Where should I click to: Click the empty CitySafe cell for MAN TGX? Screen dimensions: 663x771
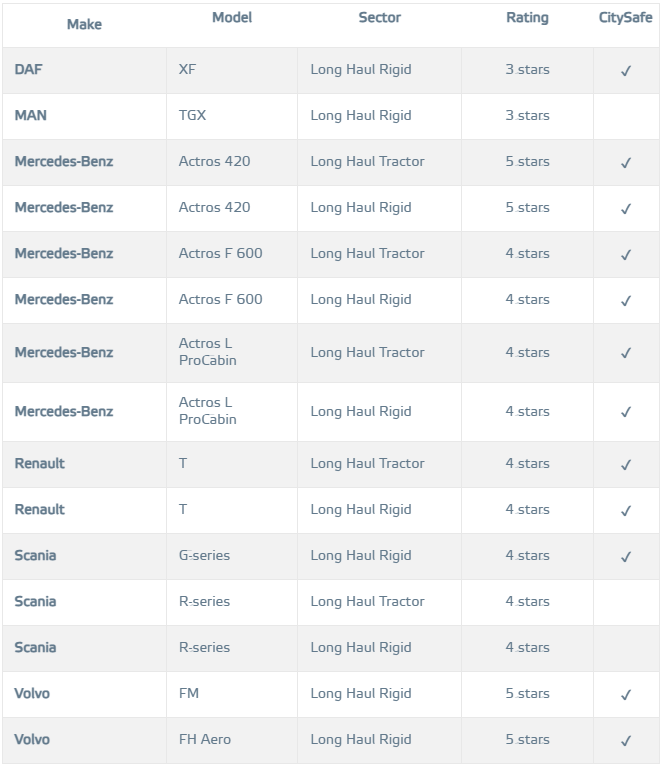626,115
